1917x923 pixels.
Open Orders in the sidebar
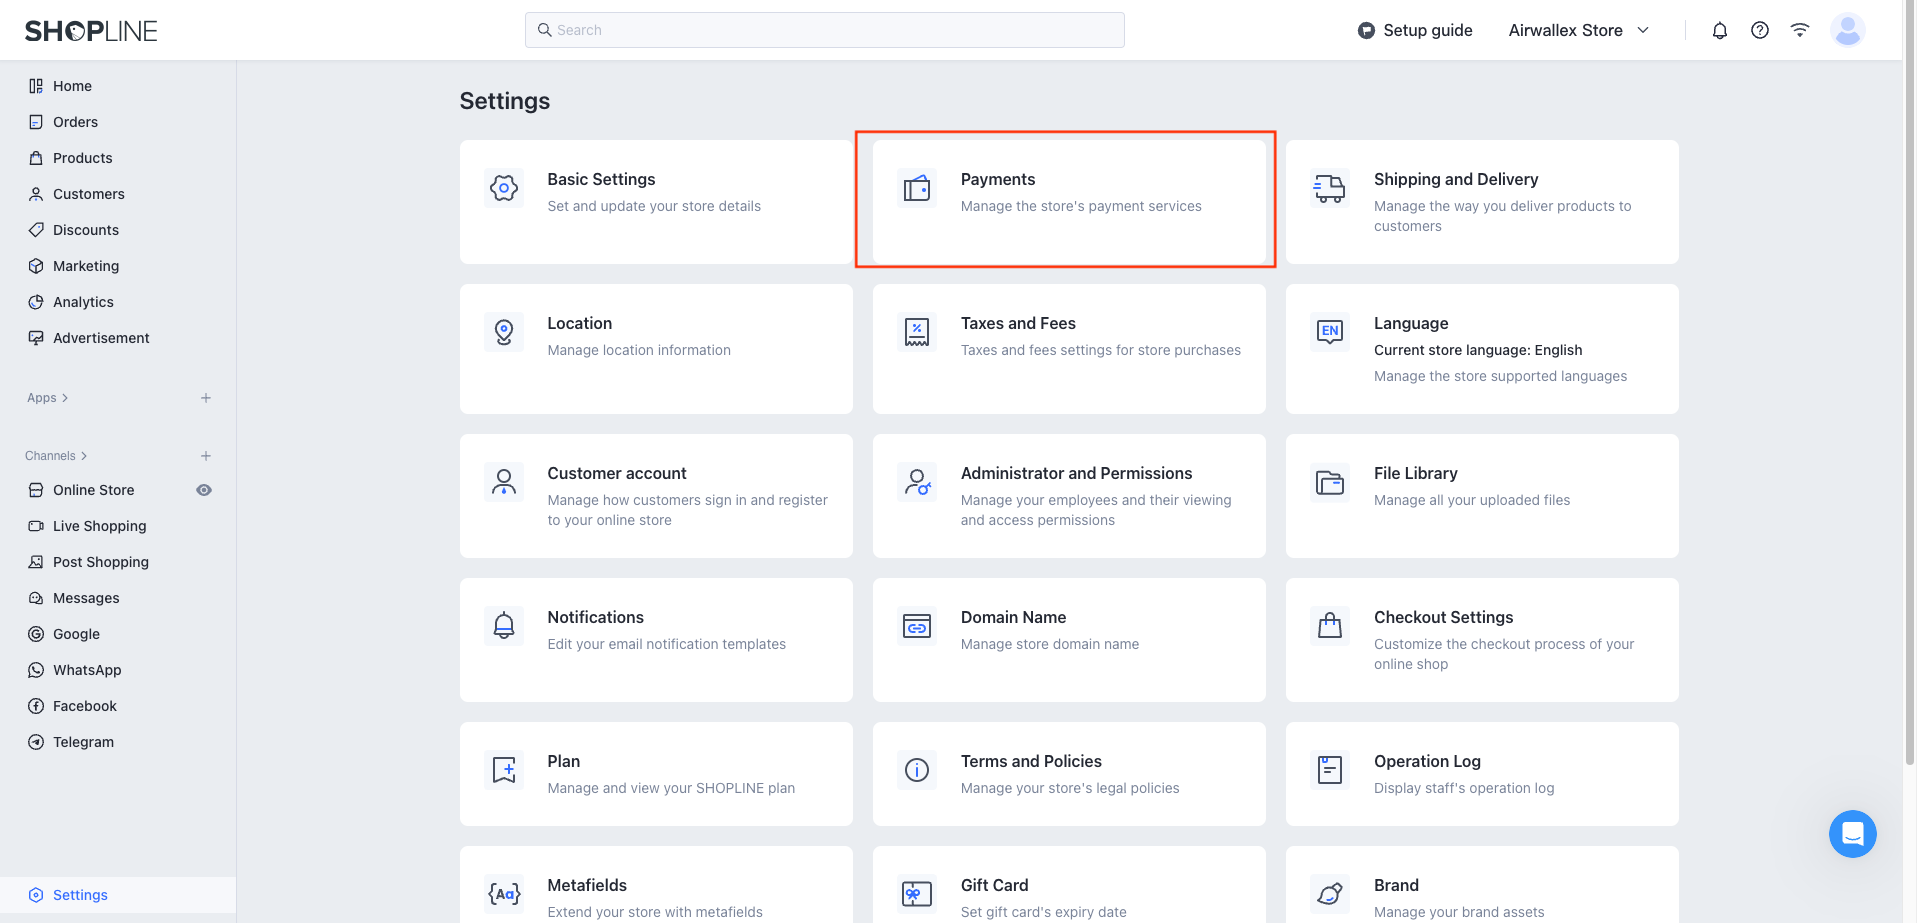[75, 122]
